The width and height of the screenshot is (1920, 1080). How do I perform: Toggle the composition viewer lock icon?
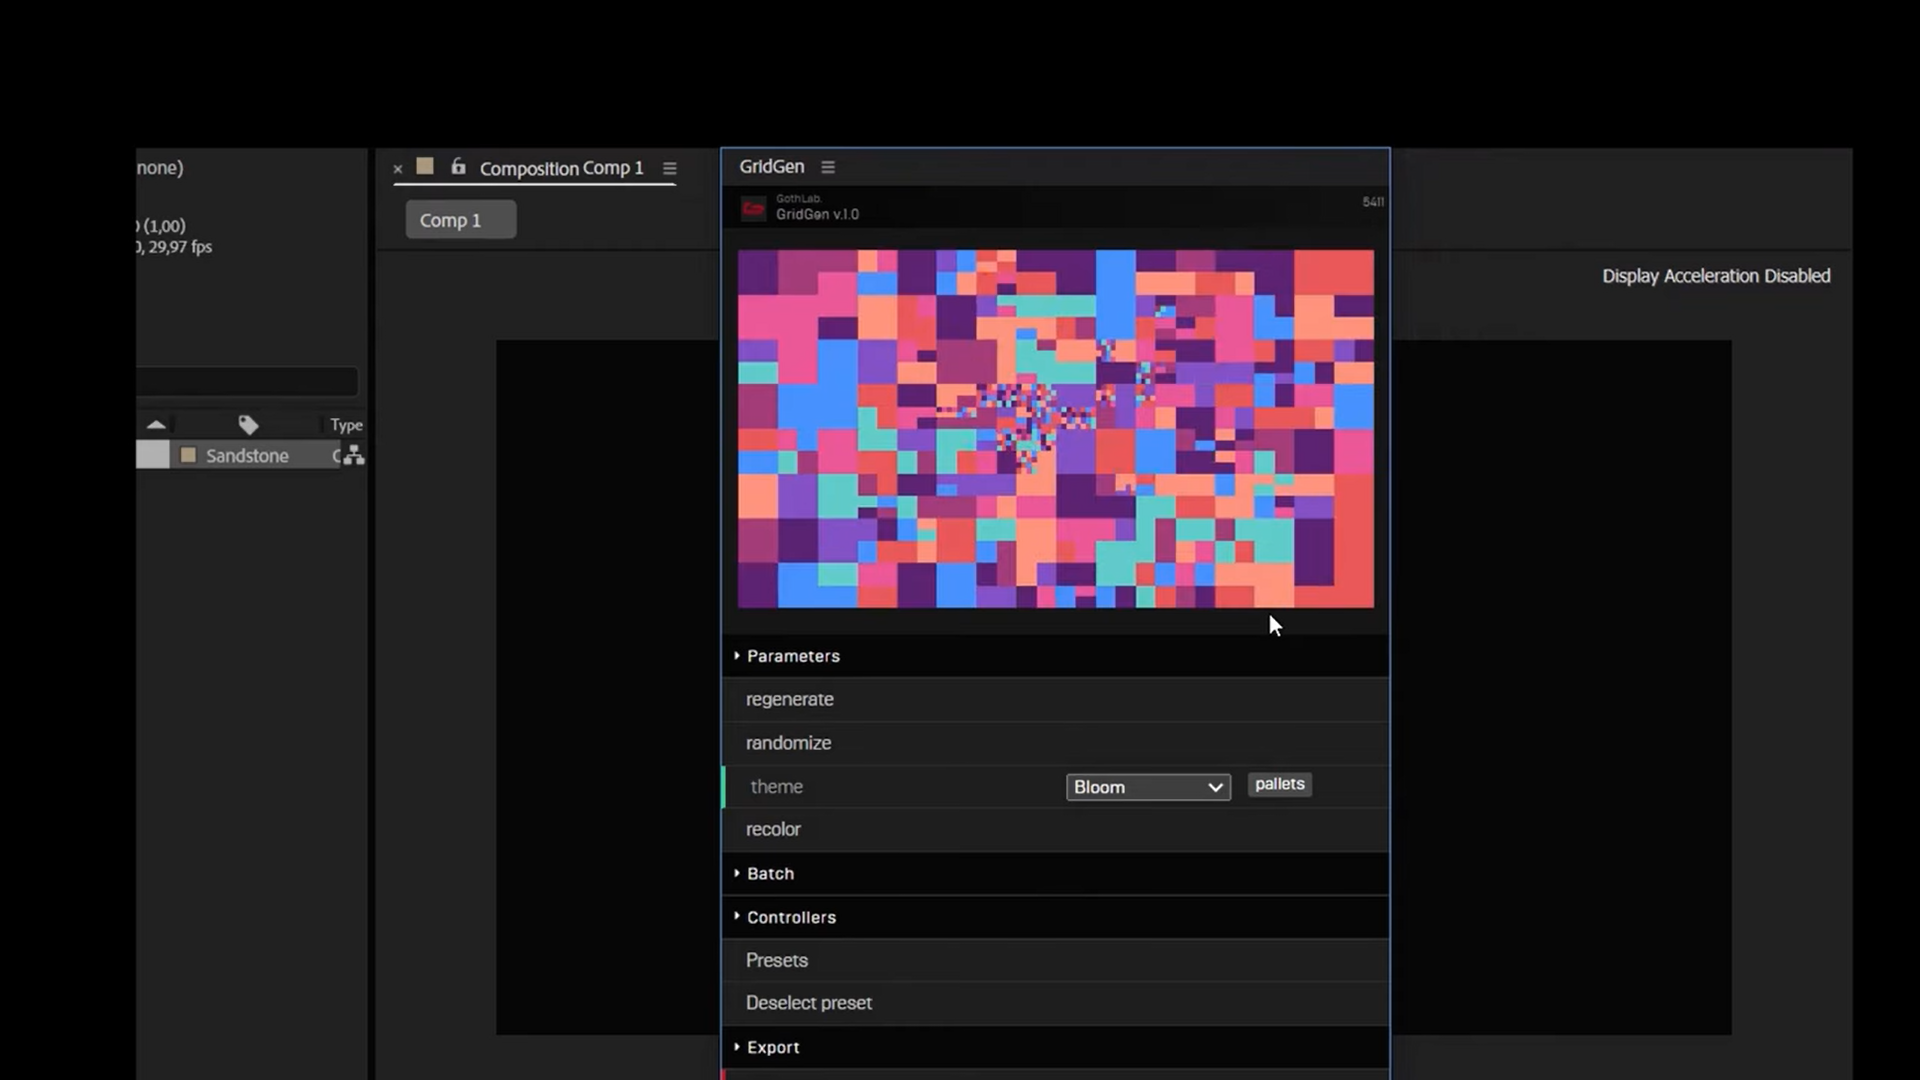458,167
